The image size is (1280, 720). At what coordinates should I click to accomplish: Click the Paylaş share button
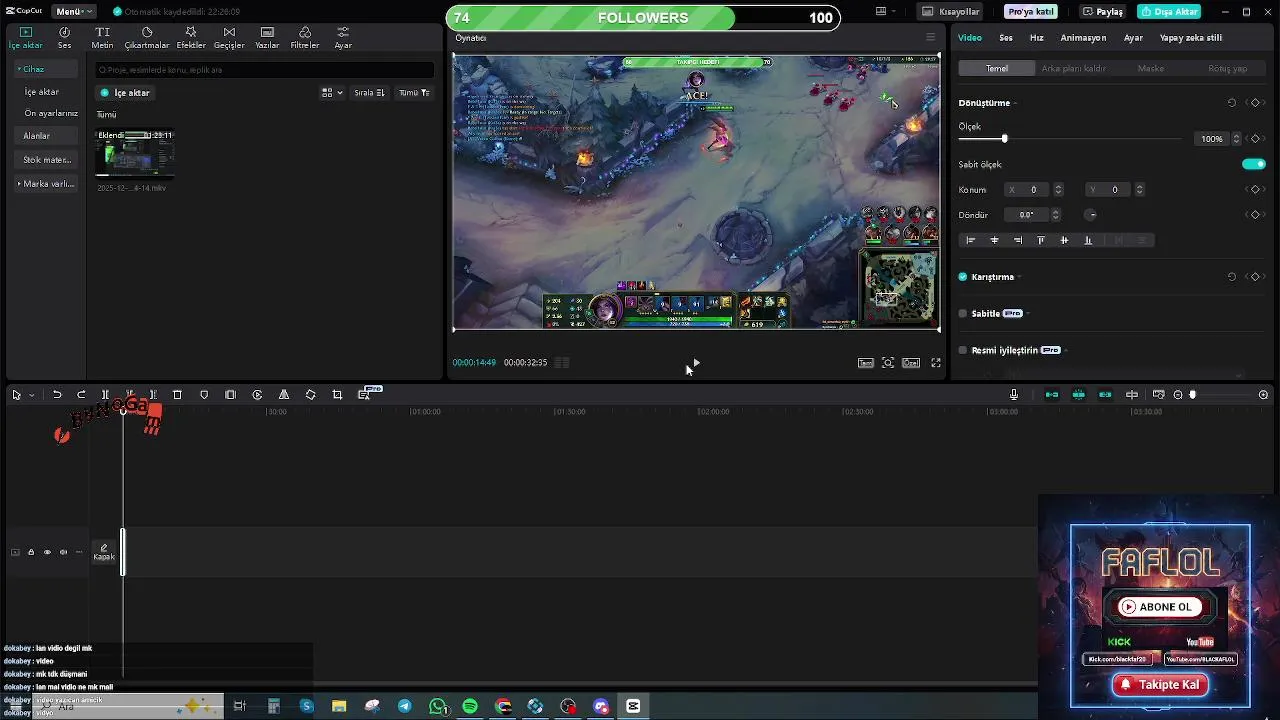point(1103,11)
